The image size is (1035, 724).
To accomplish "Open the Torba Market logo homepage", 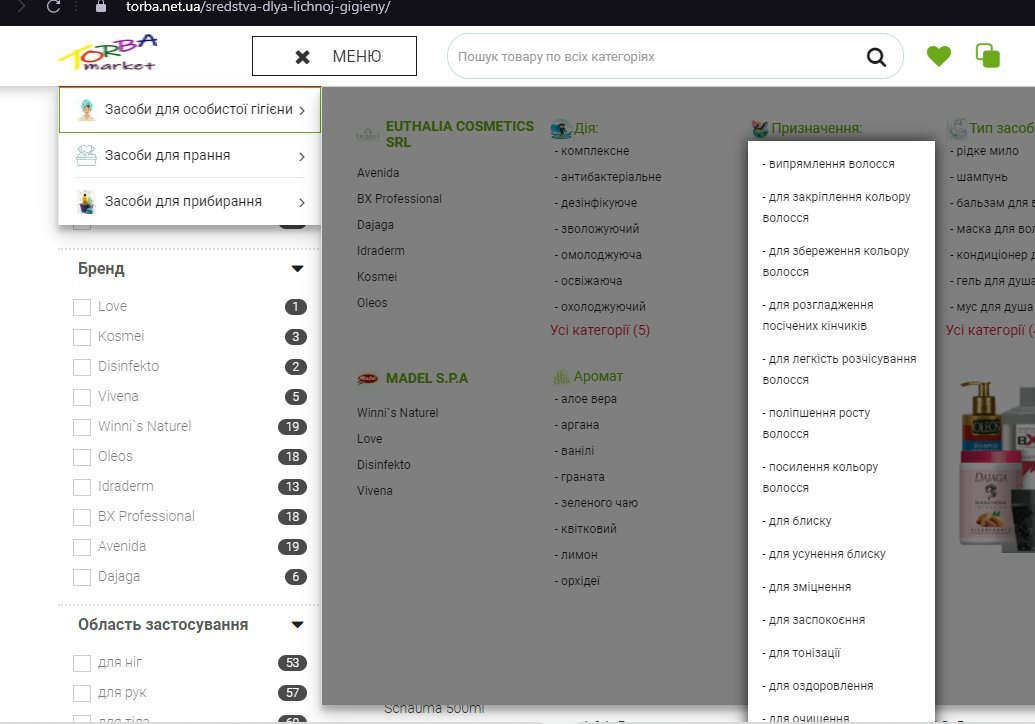I will point(108,53).
